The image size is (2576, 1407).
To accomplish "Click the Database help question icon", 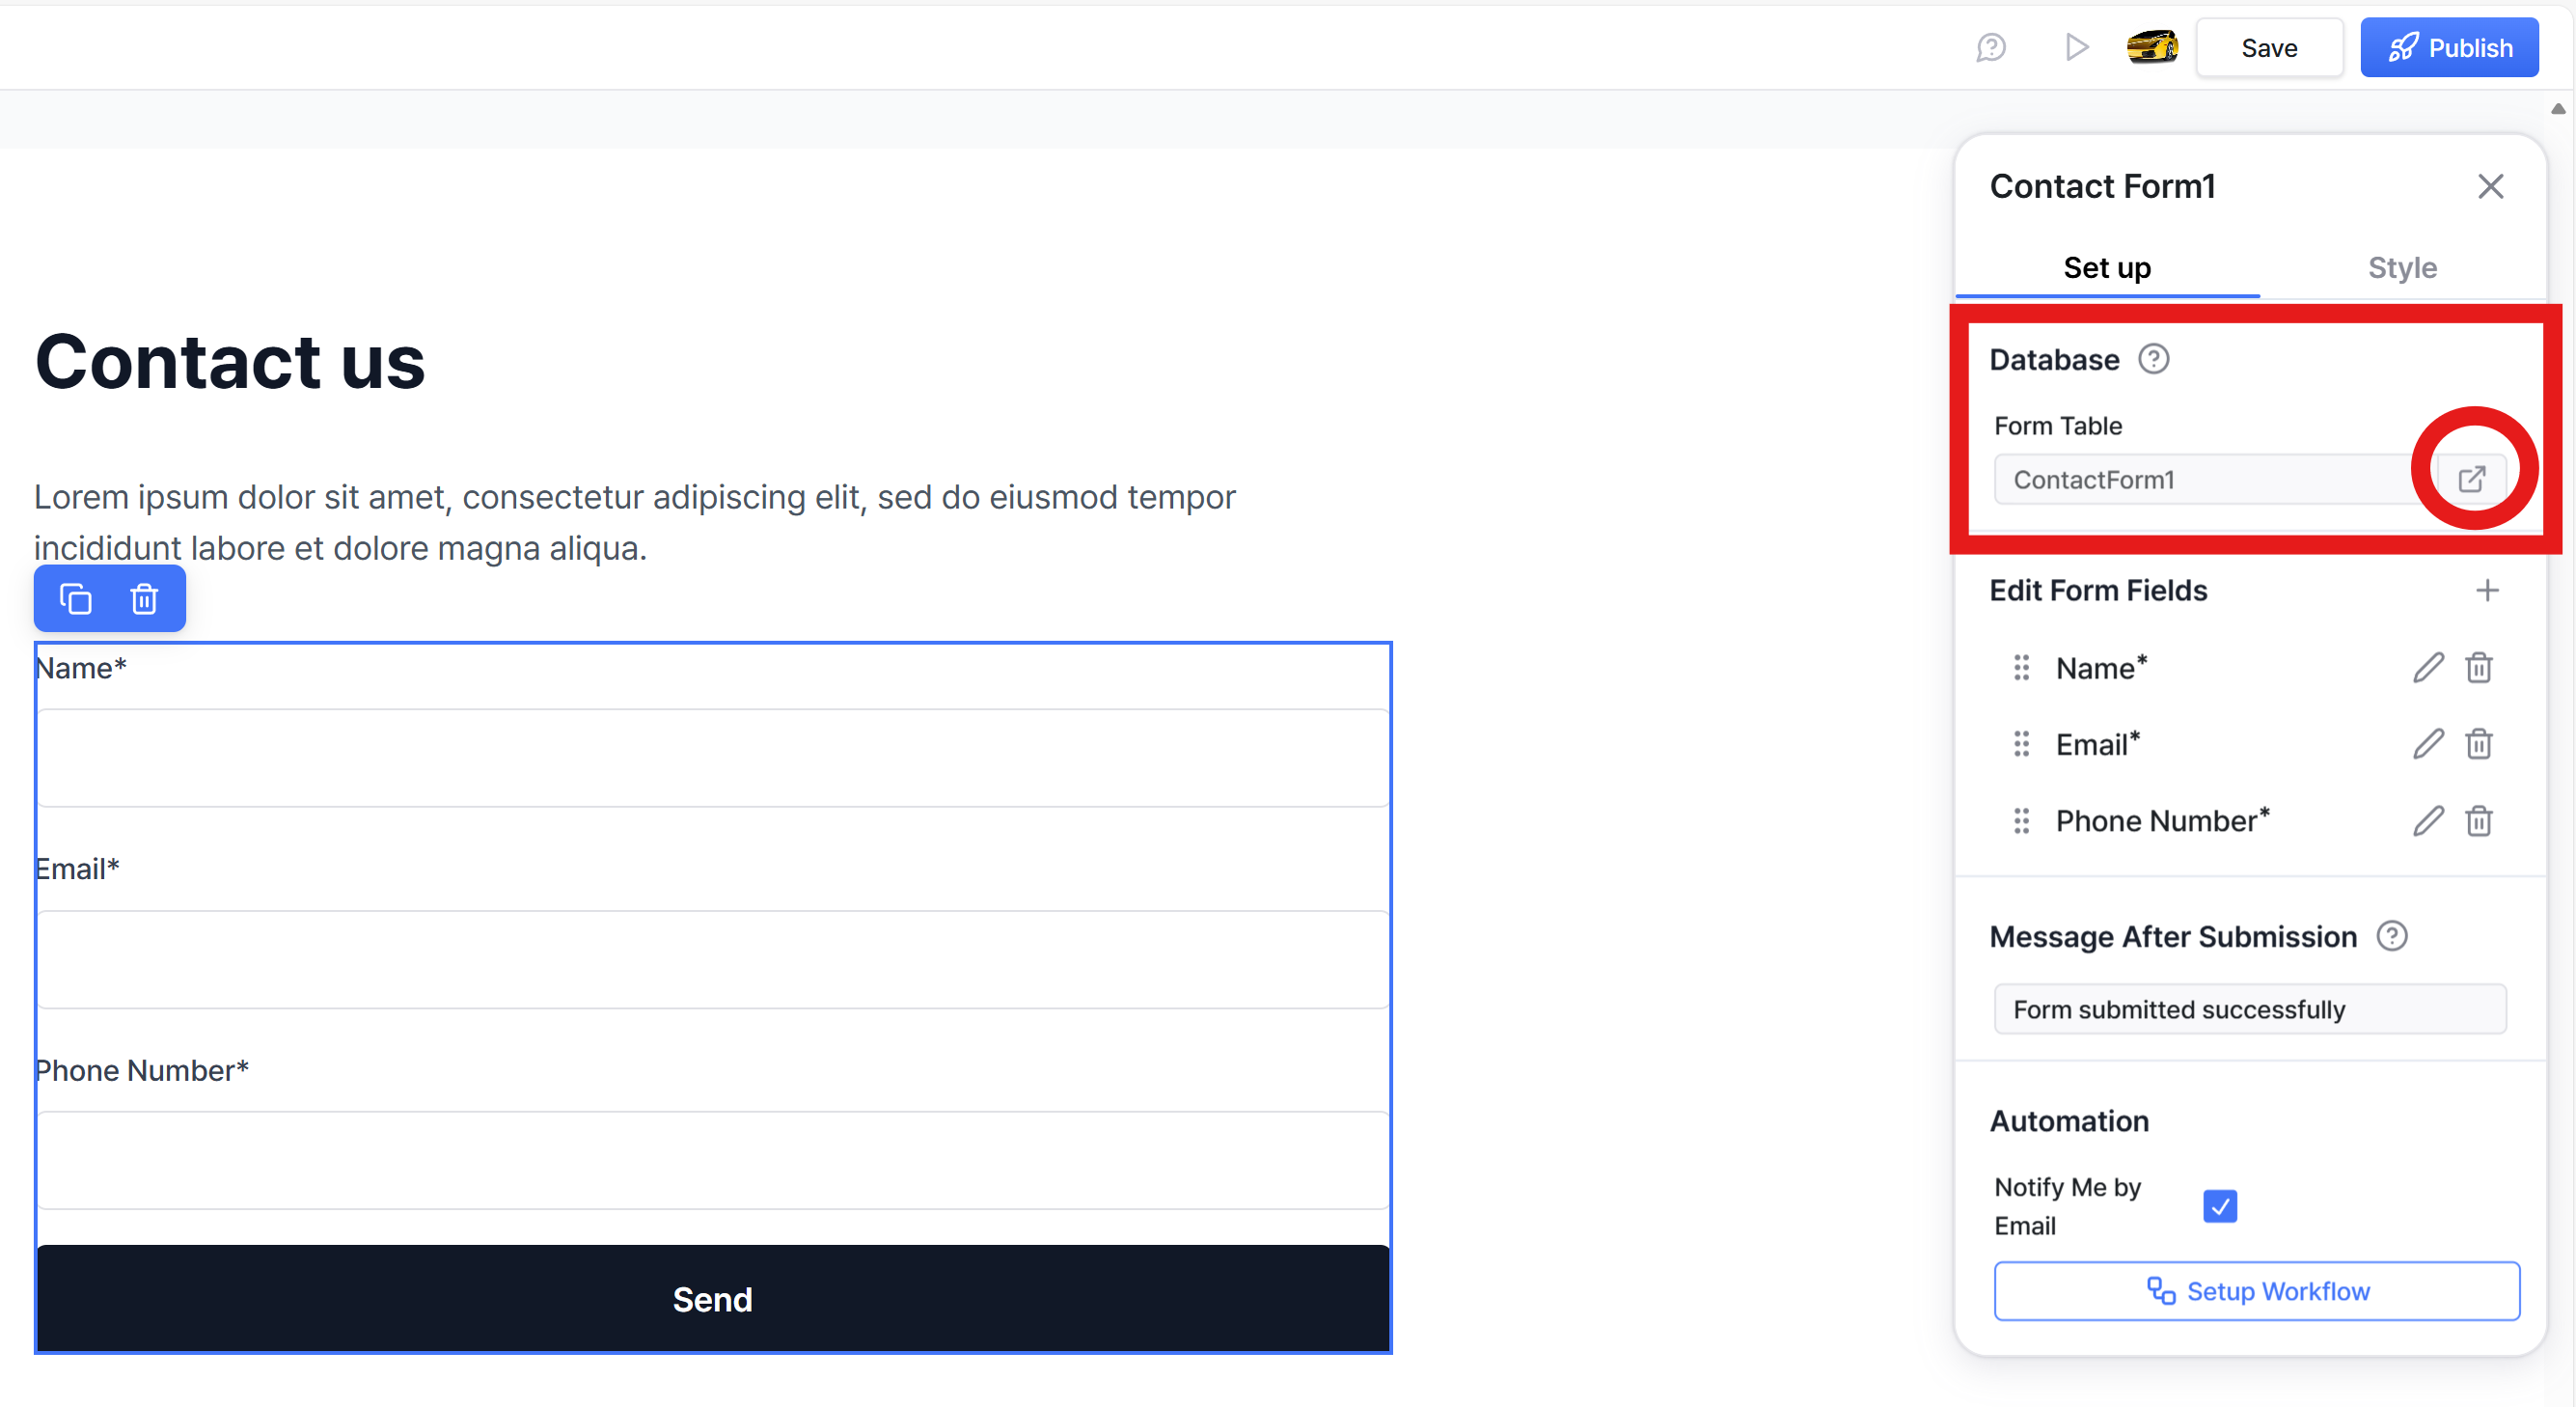I will (2154, 359).
